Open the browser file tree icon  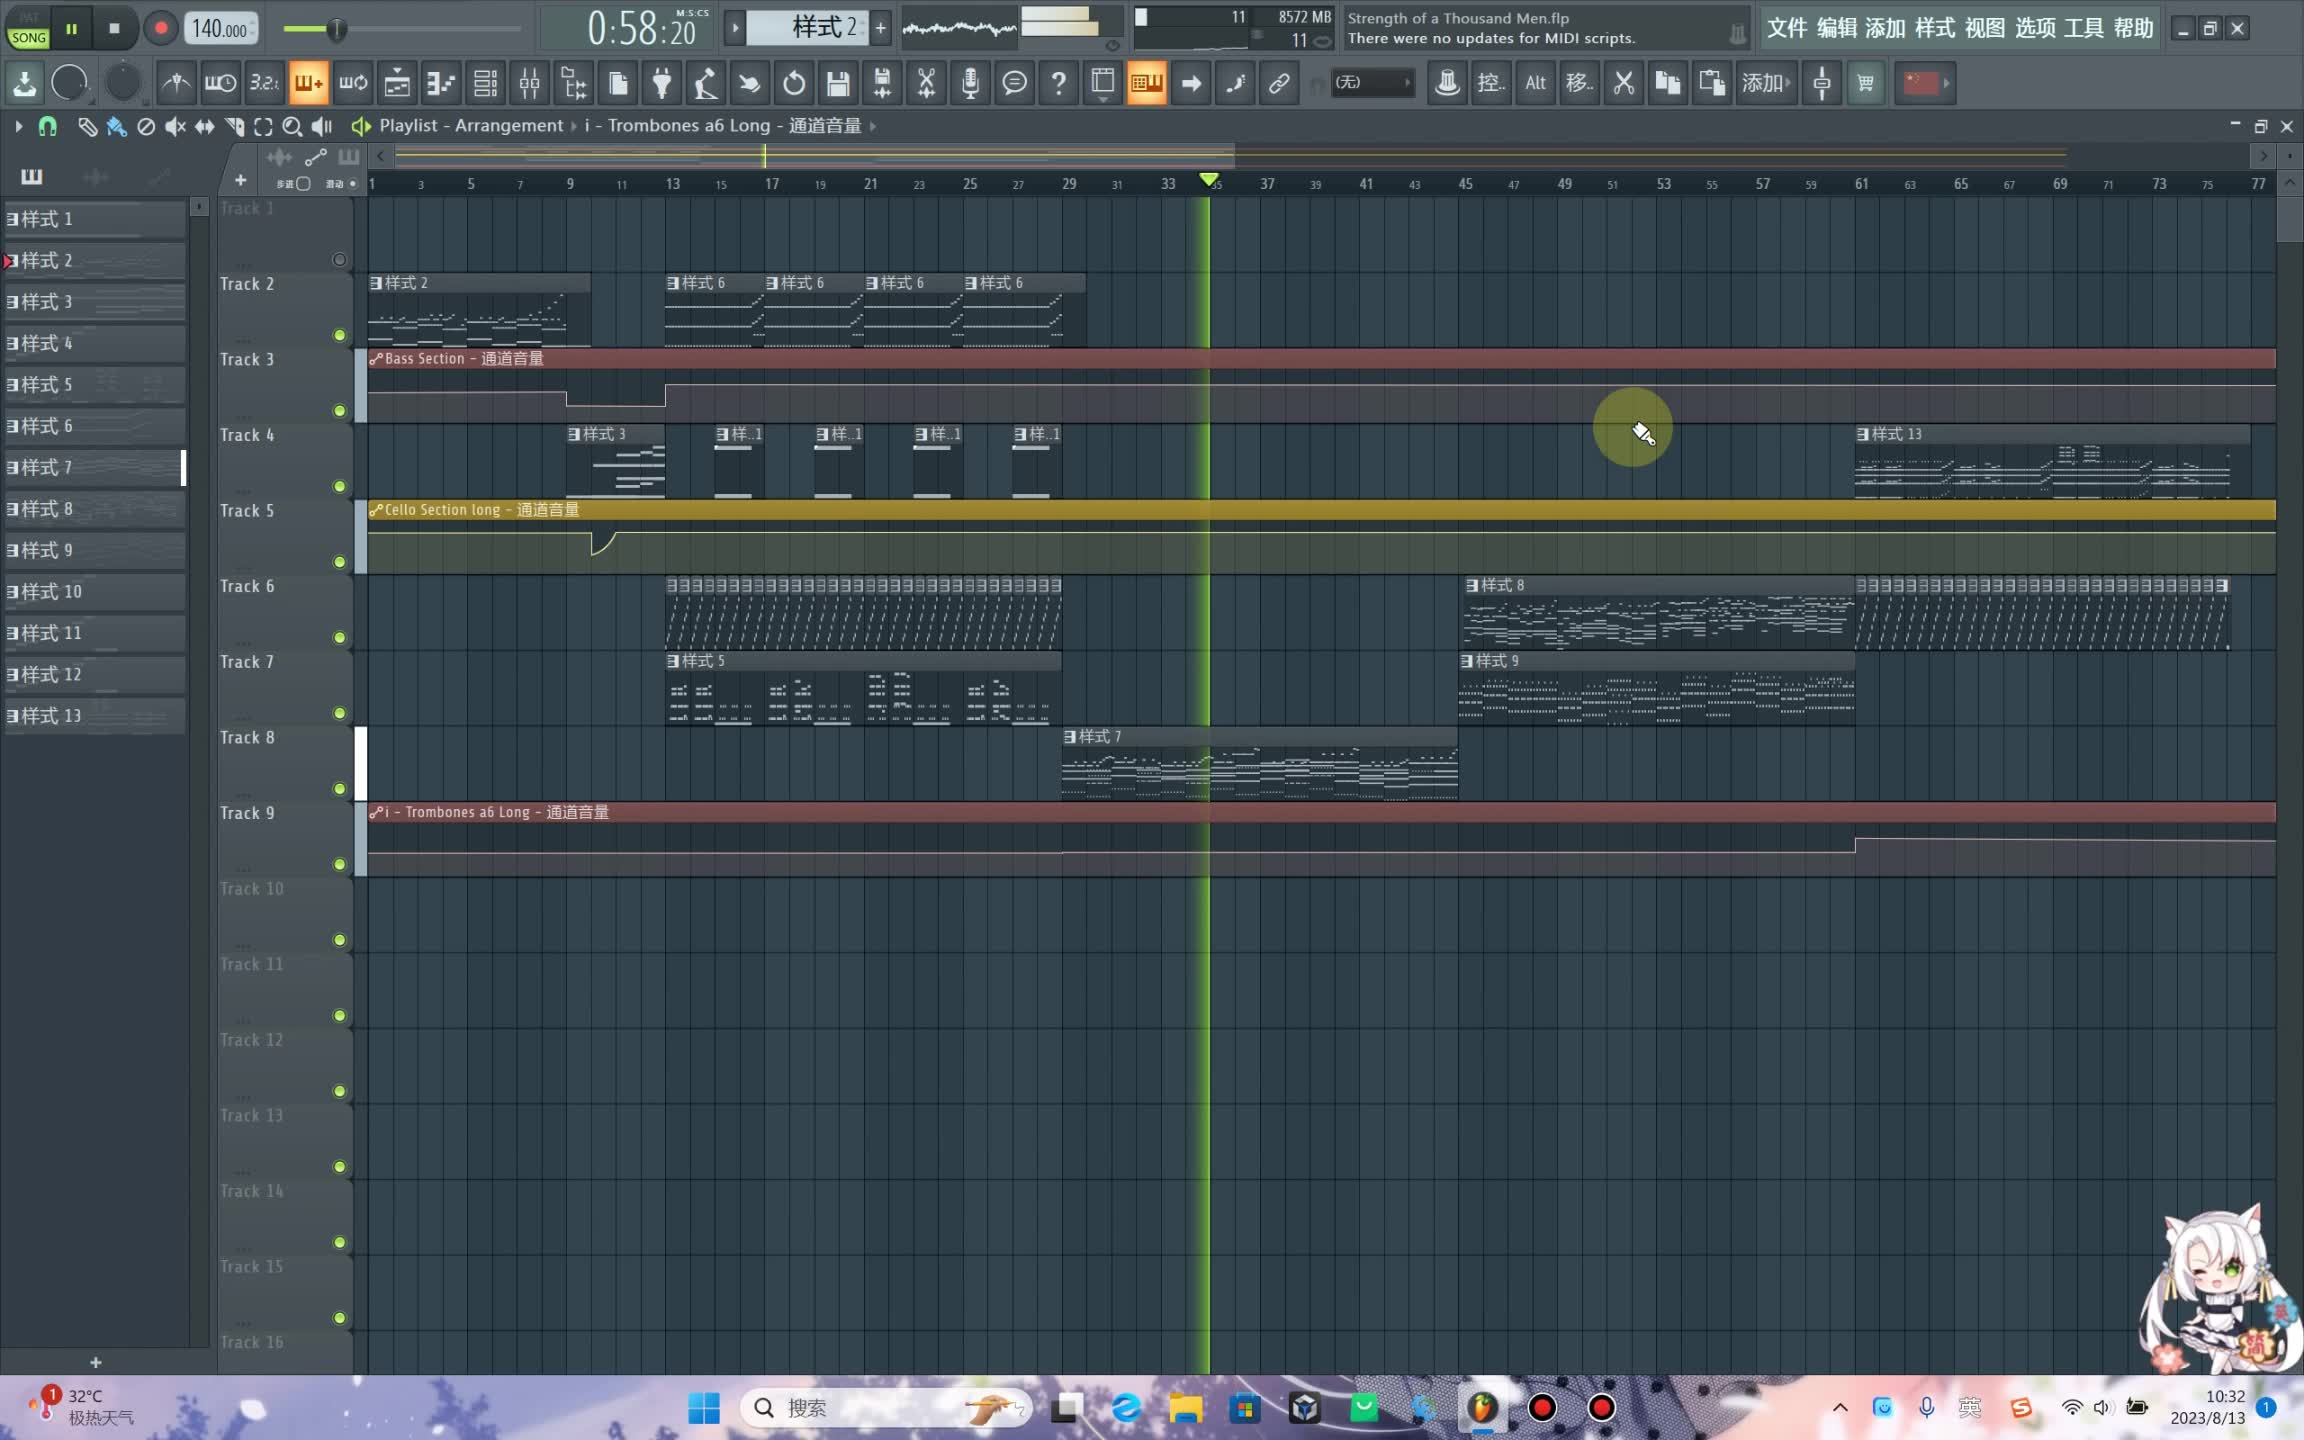pyautogui.click(x=573, y=83)
